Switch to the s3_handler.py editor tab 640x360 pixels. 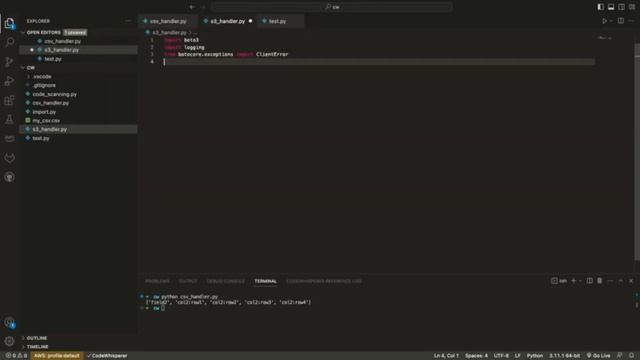click(227, 21)
